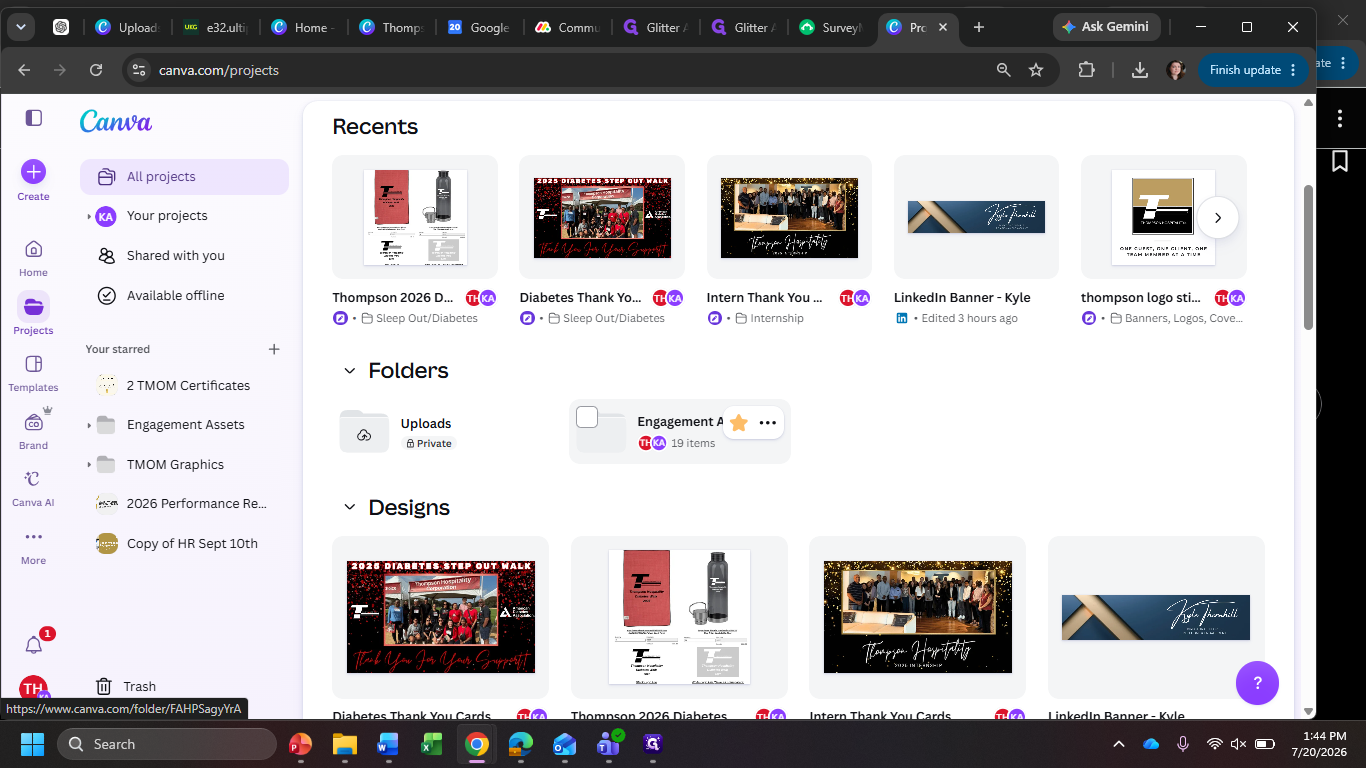The width and height of the screenshot is (1366, 768).
Task: Open the Home icon in Canva sidebar
Action: point(33,249)
